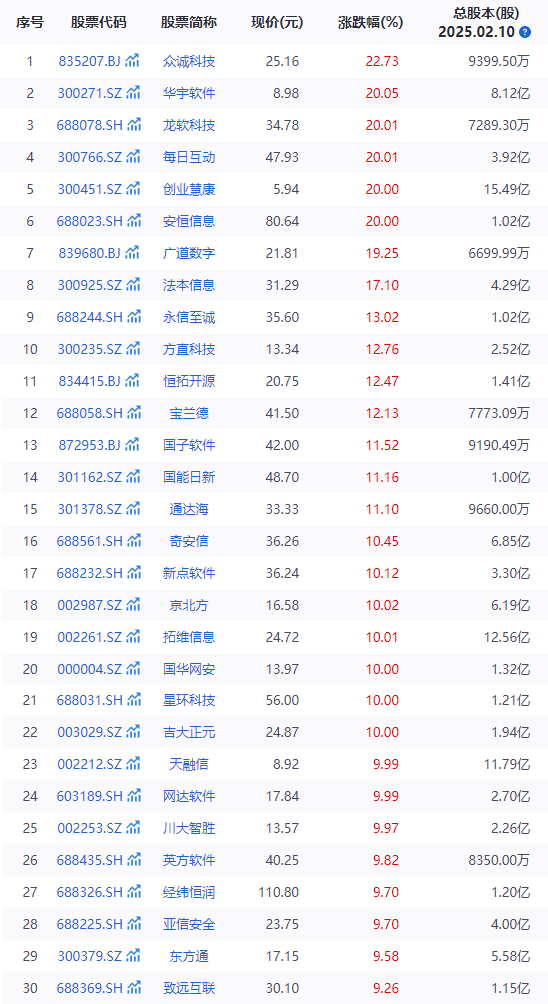Screen dimensions: 548x1004
Task: Open stock code link 002212.SZ
Action: click(x=90, y=764)
